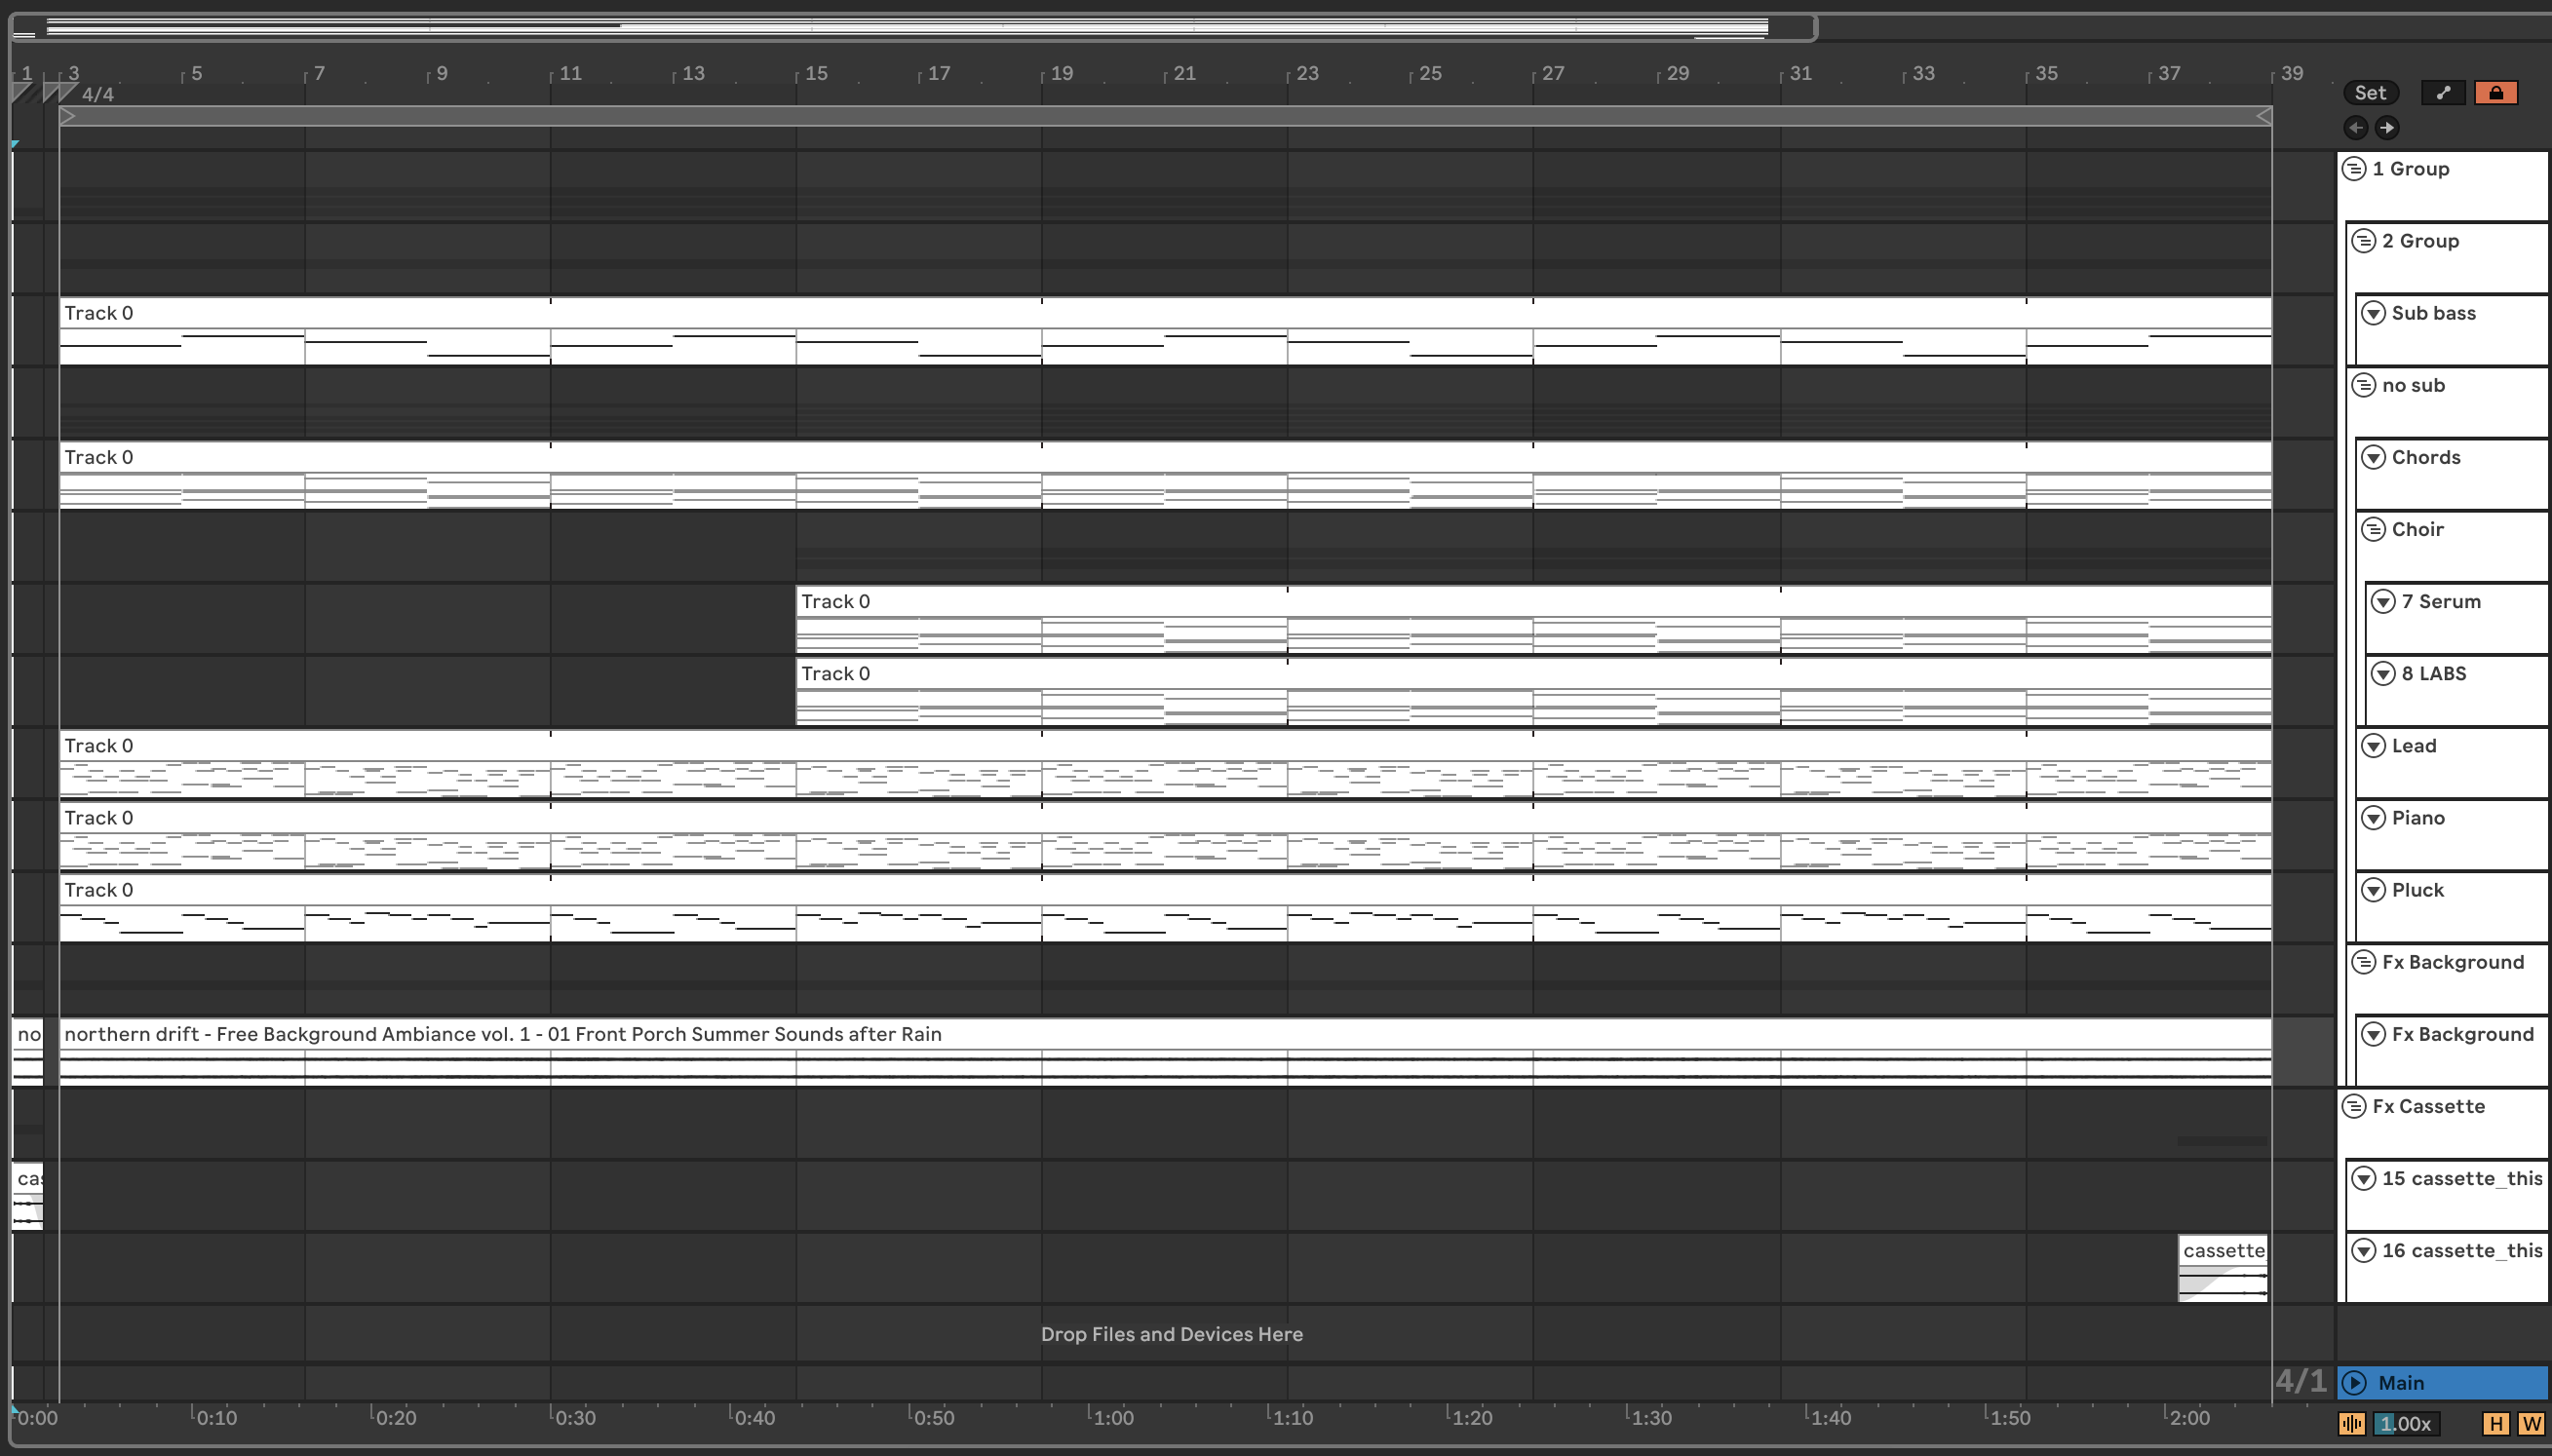Click the 4/4 time signature marker
This screenshot has height=1456, width=2552.
tap(97, 94)
